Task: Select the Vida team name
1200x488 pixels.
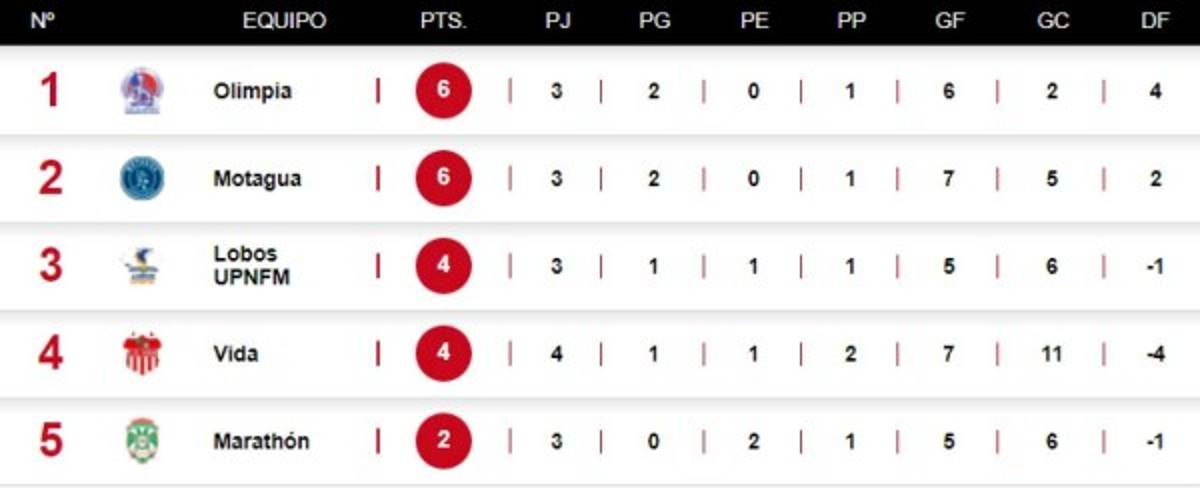Action: point(235,353)
